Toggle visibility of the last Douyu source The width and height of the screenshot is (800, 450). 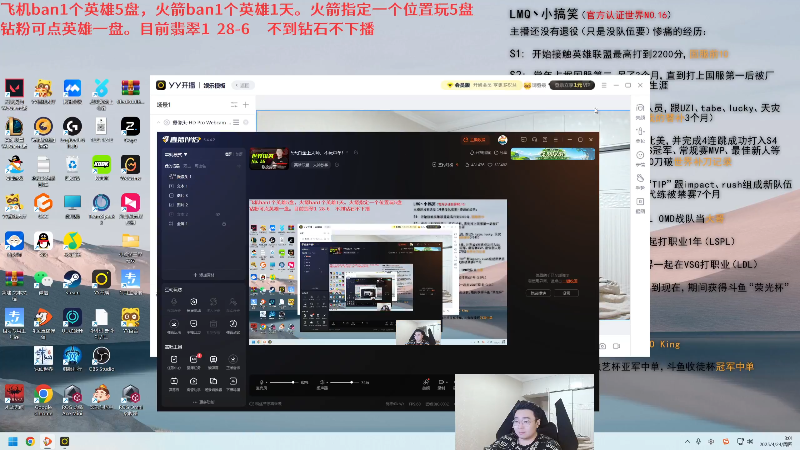point(224,223)
